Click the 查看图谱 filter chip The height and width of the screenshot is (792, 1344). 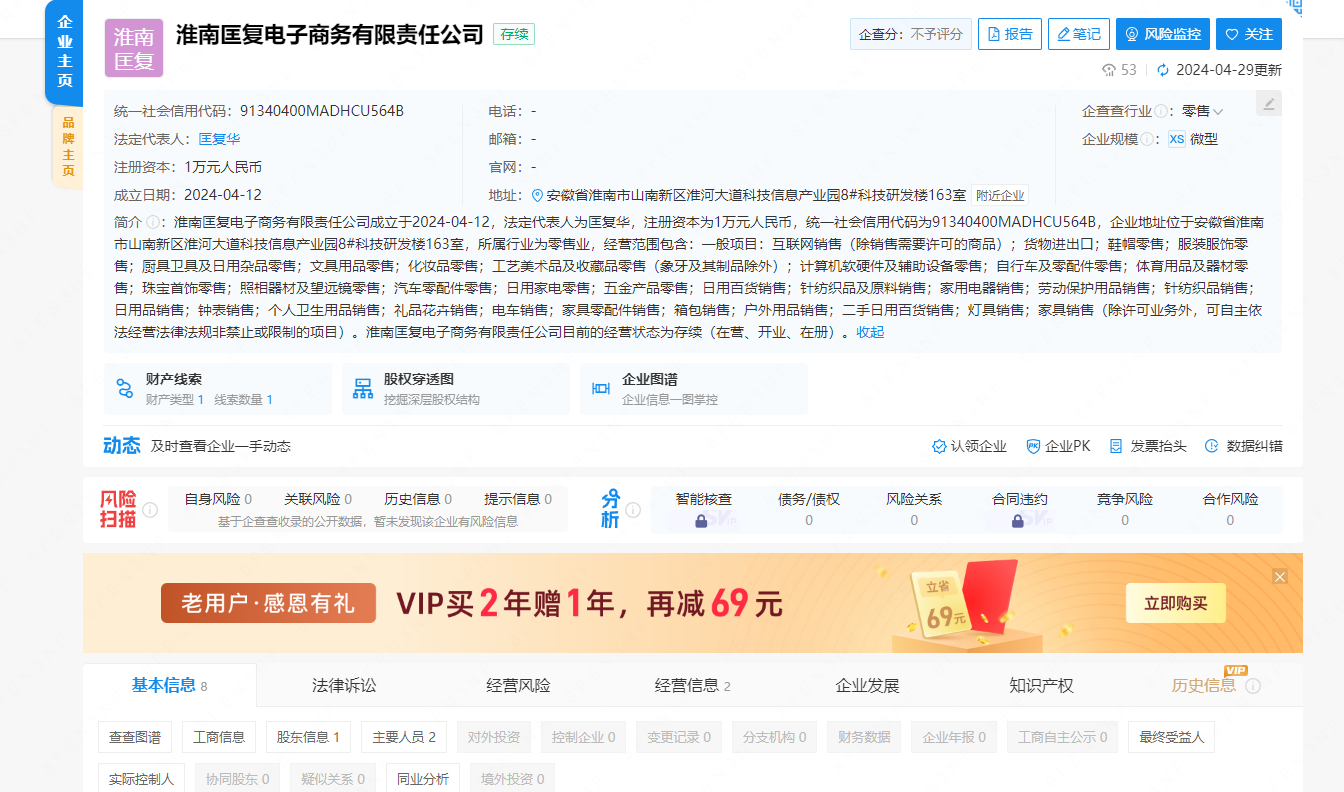tap(134, 737)
